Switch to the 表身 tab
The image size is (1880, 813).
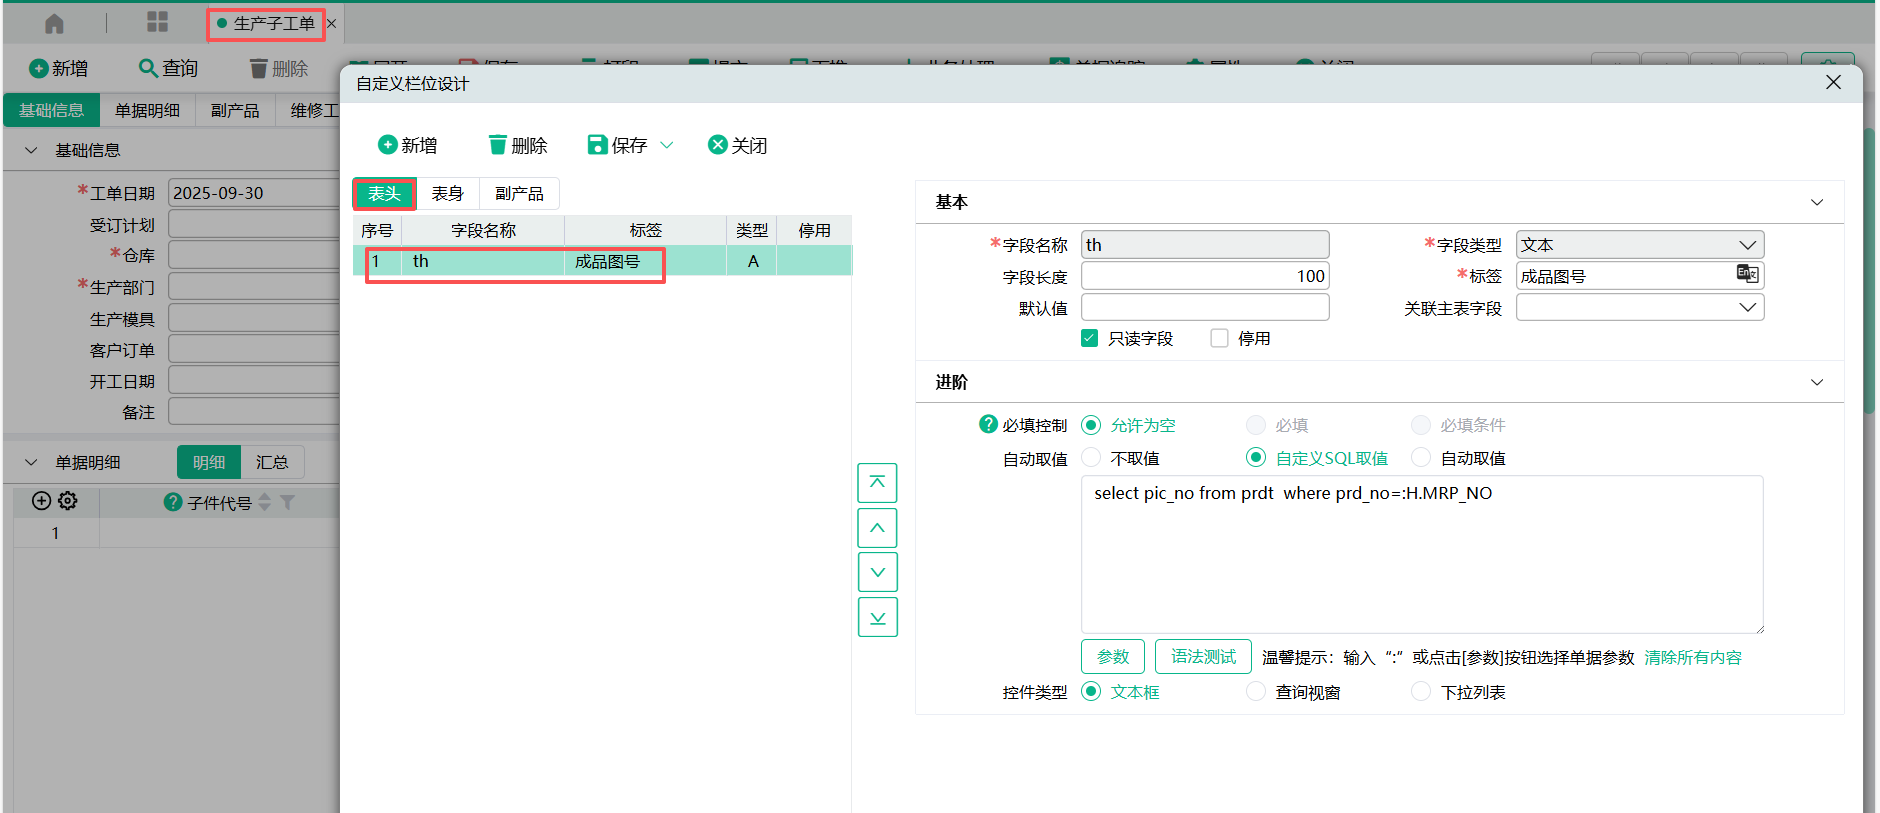pos(447,194)
